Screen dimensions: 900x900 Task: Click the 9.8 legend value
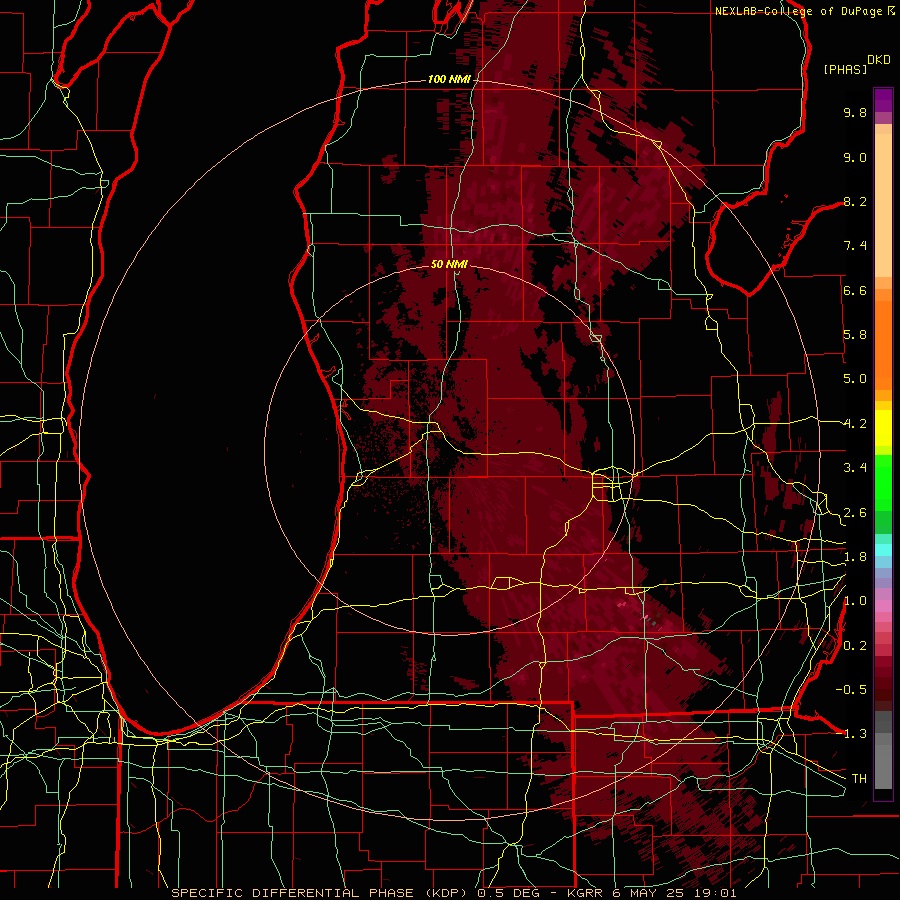[x=855, y=112]
